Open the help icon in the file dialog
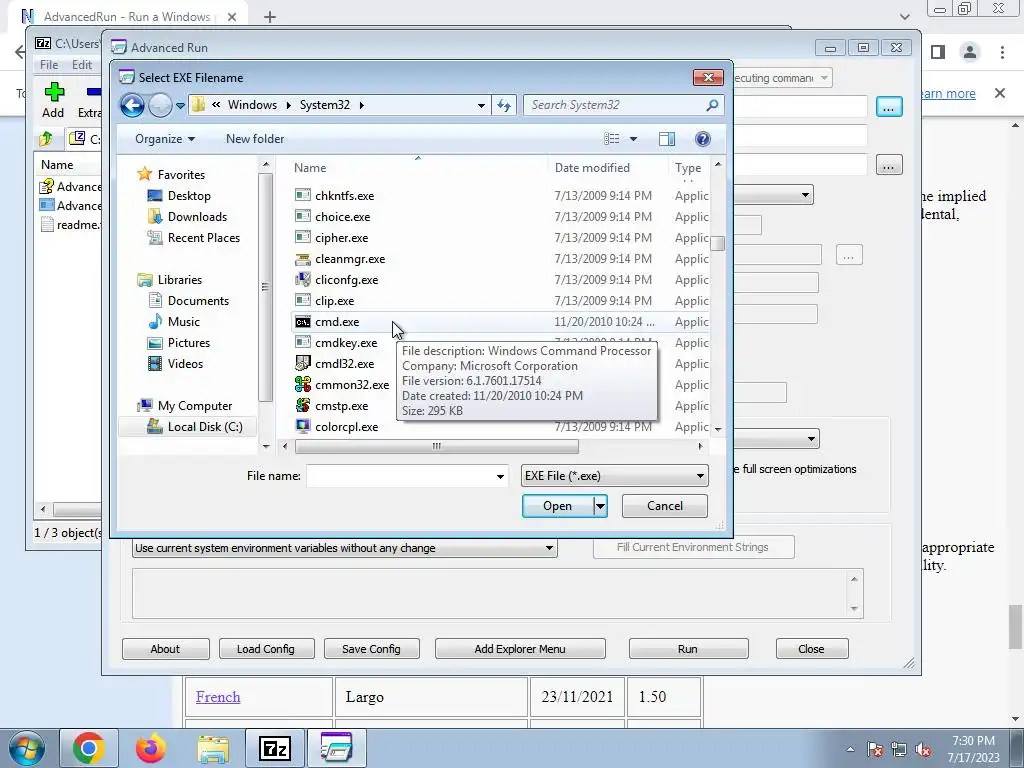1024x768 pixels. click(x=703, y=138)
